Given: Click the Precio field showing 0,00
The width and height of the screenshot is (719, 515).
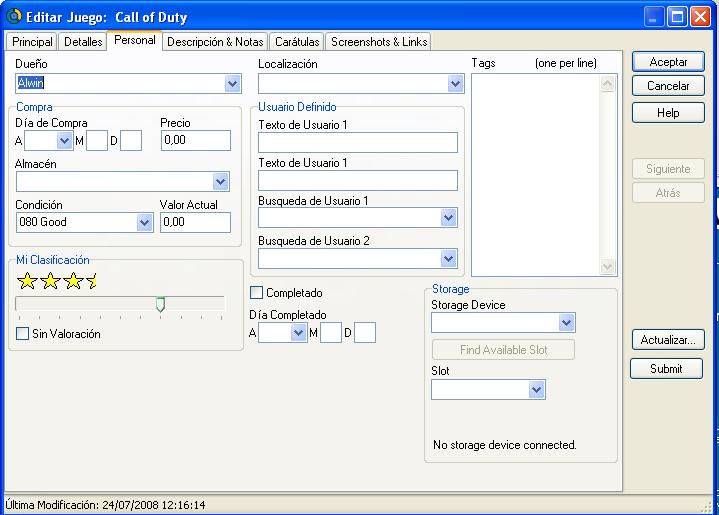Looking at the screenshot, I should 196,140.
